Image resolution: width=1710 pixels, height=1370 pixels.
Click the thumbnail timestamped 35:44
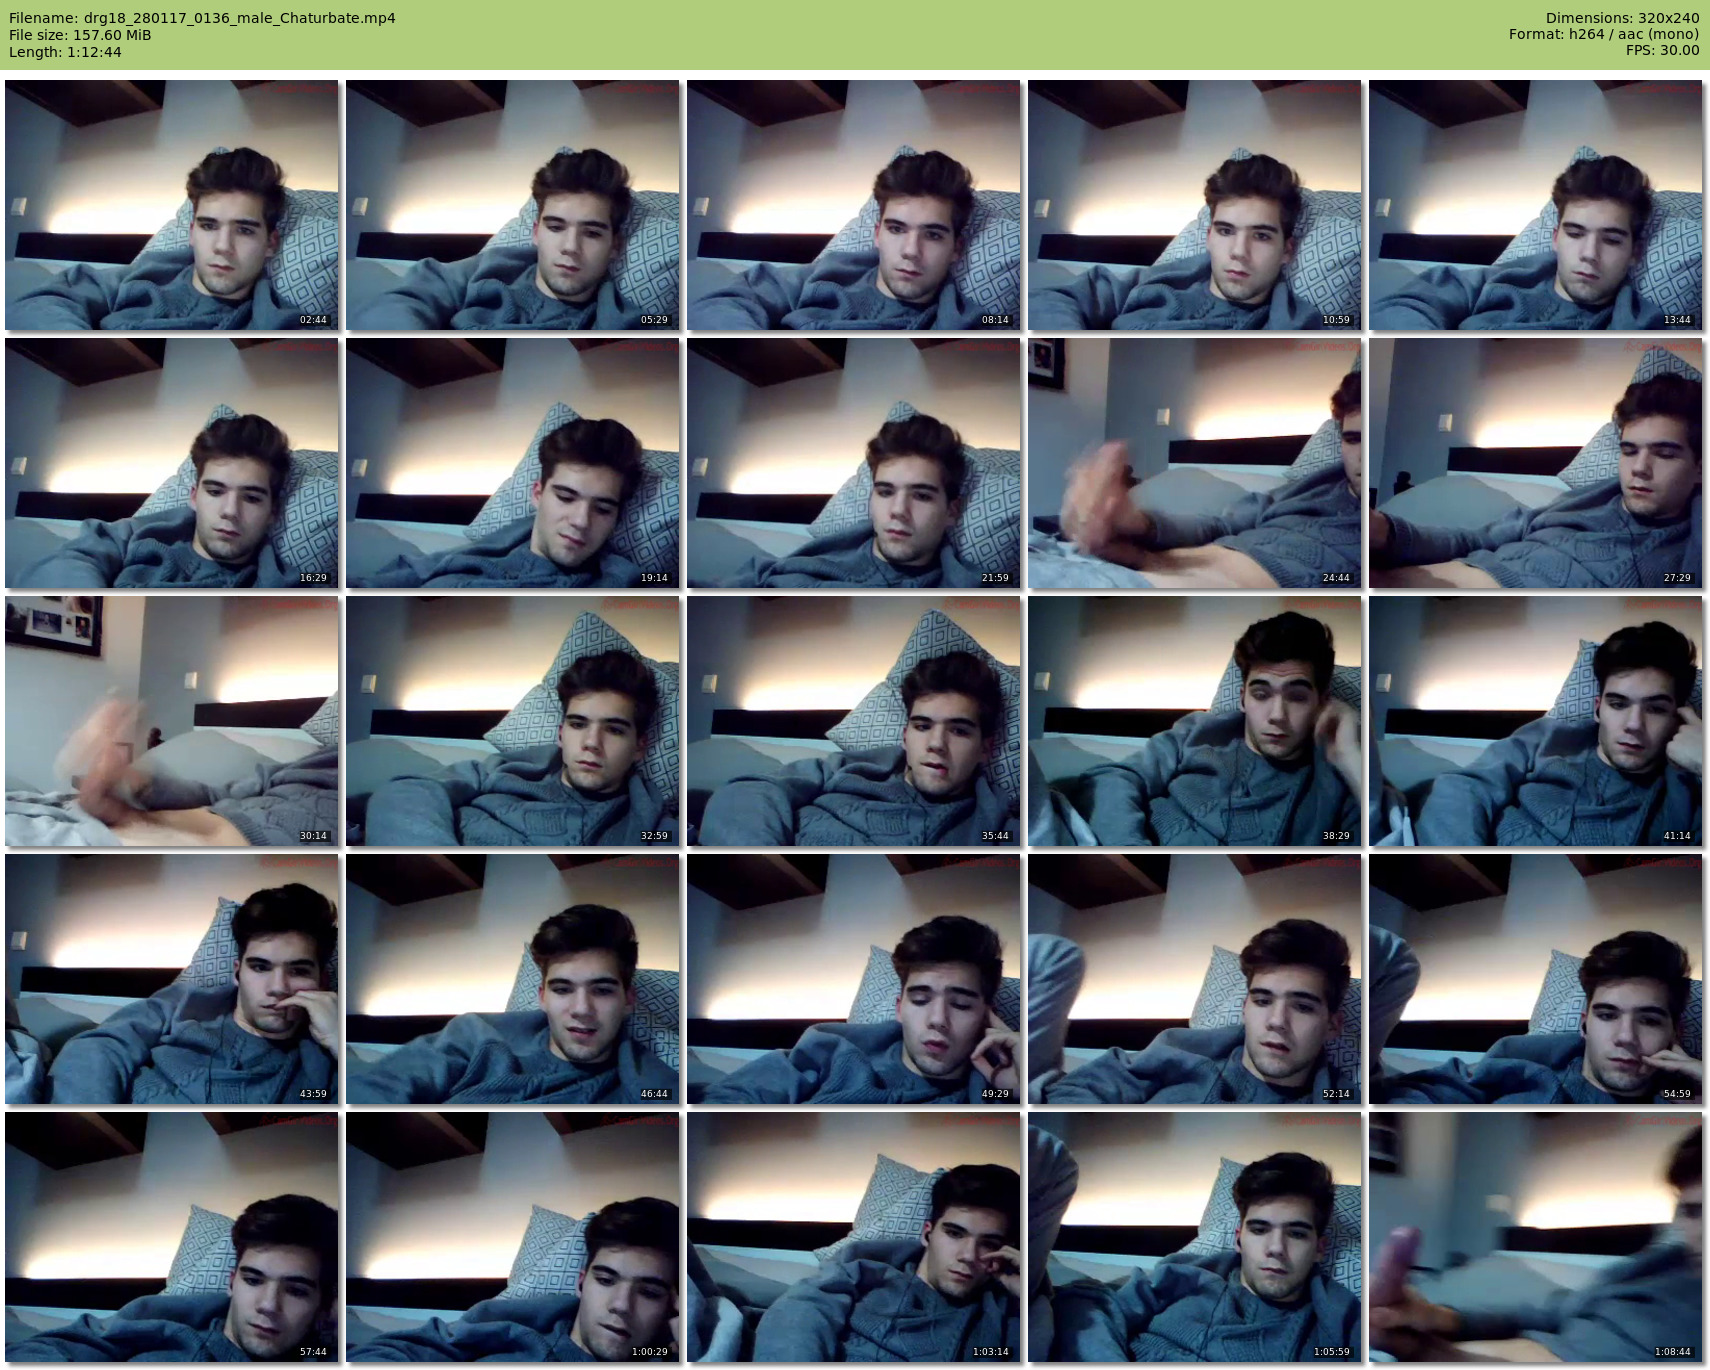853,721
